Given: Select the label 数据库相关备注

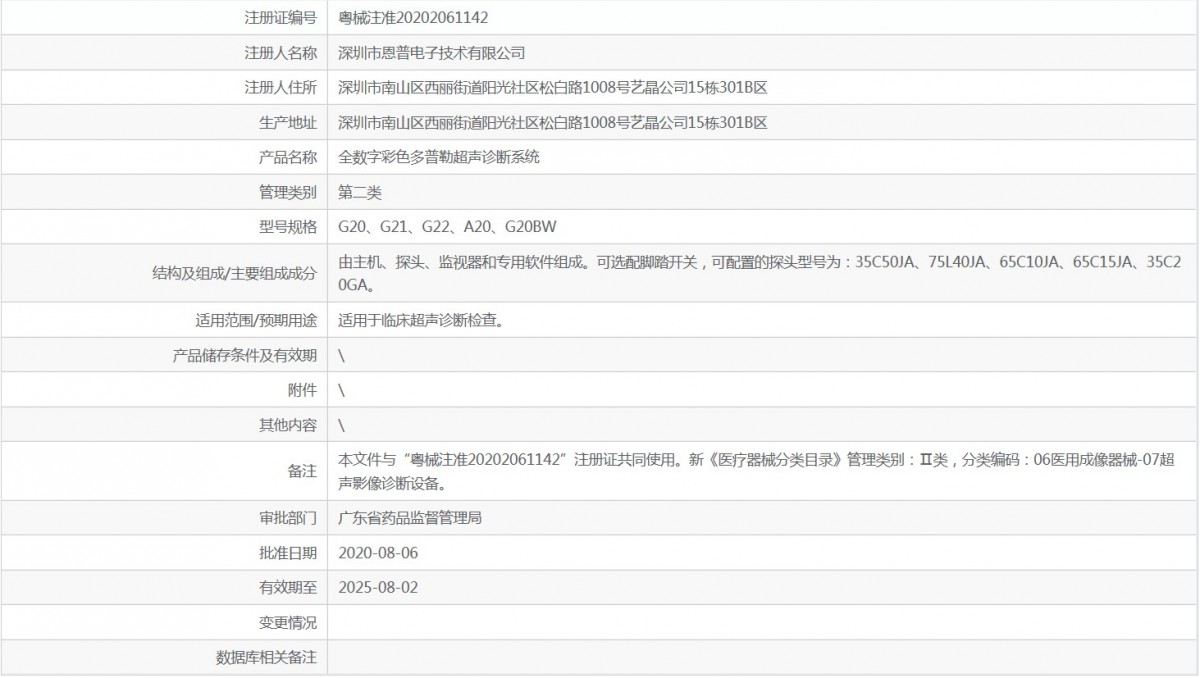Looking at the screenshot, I should coord(266,657).
